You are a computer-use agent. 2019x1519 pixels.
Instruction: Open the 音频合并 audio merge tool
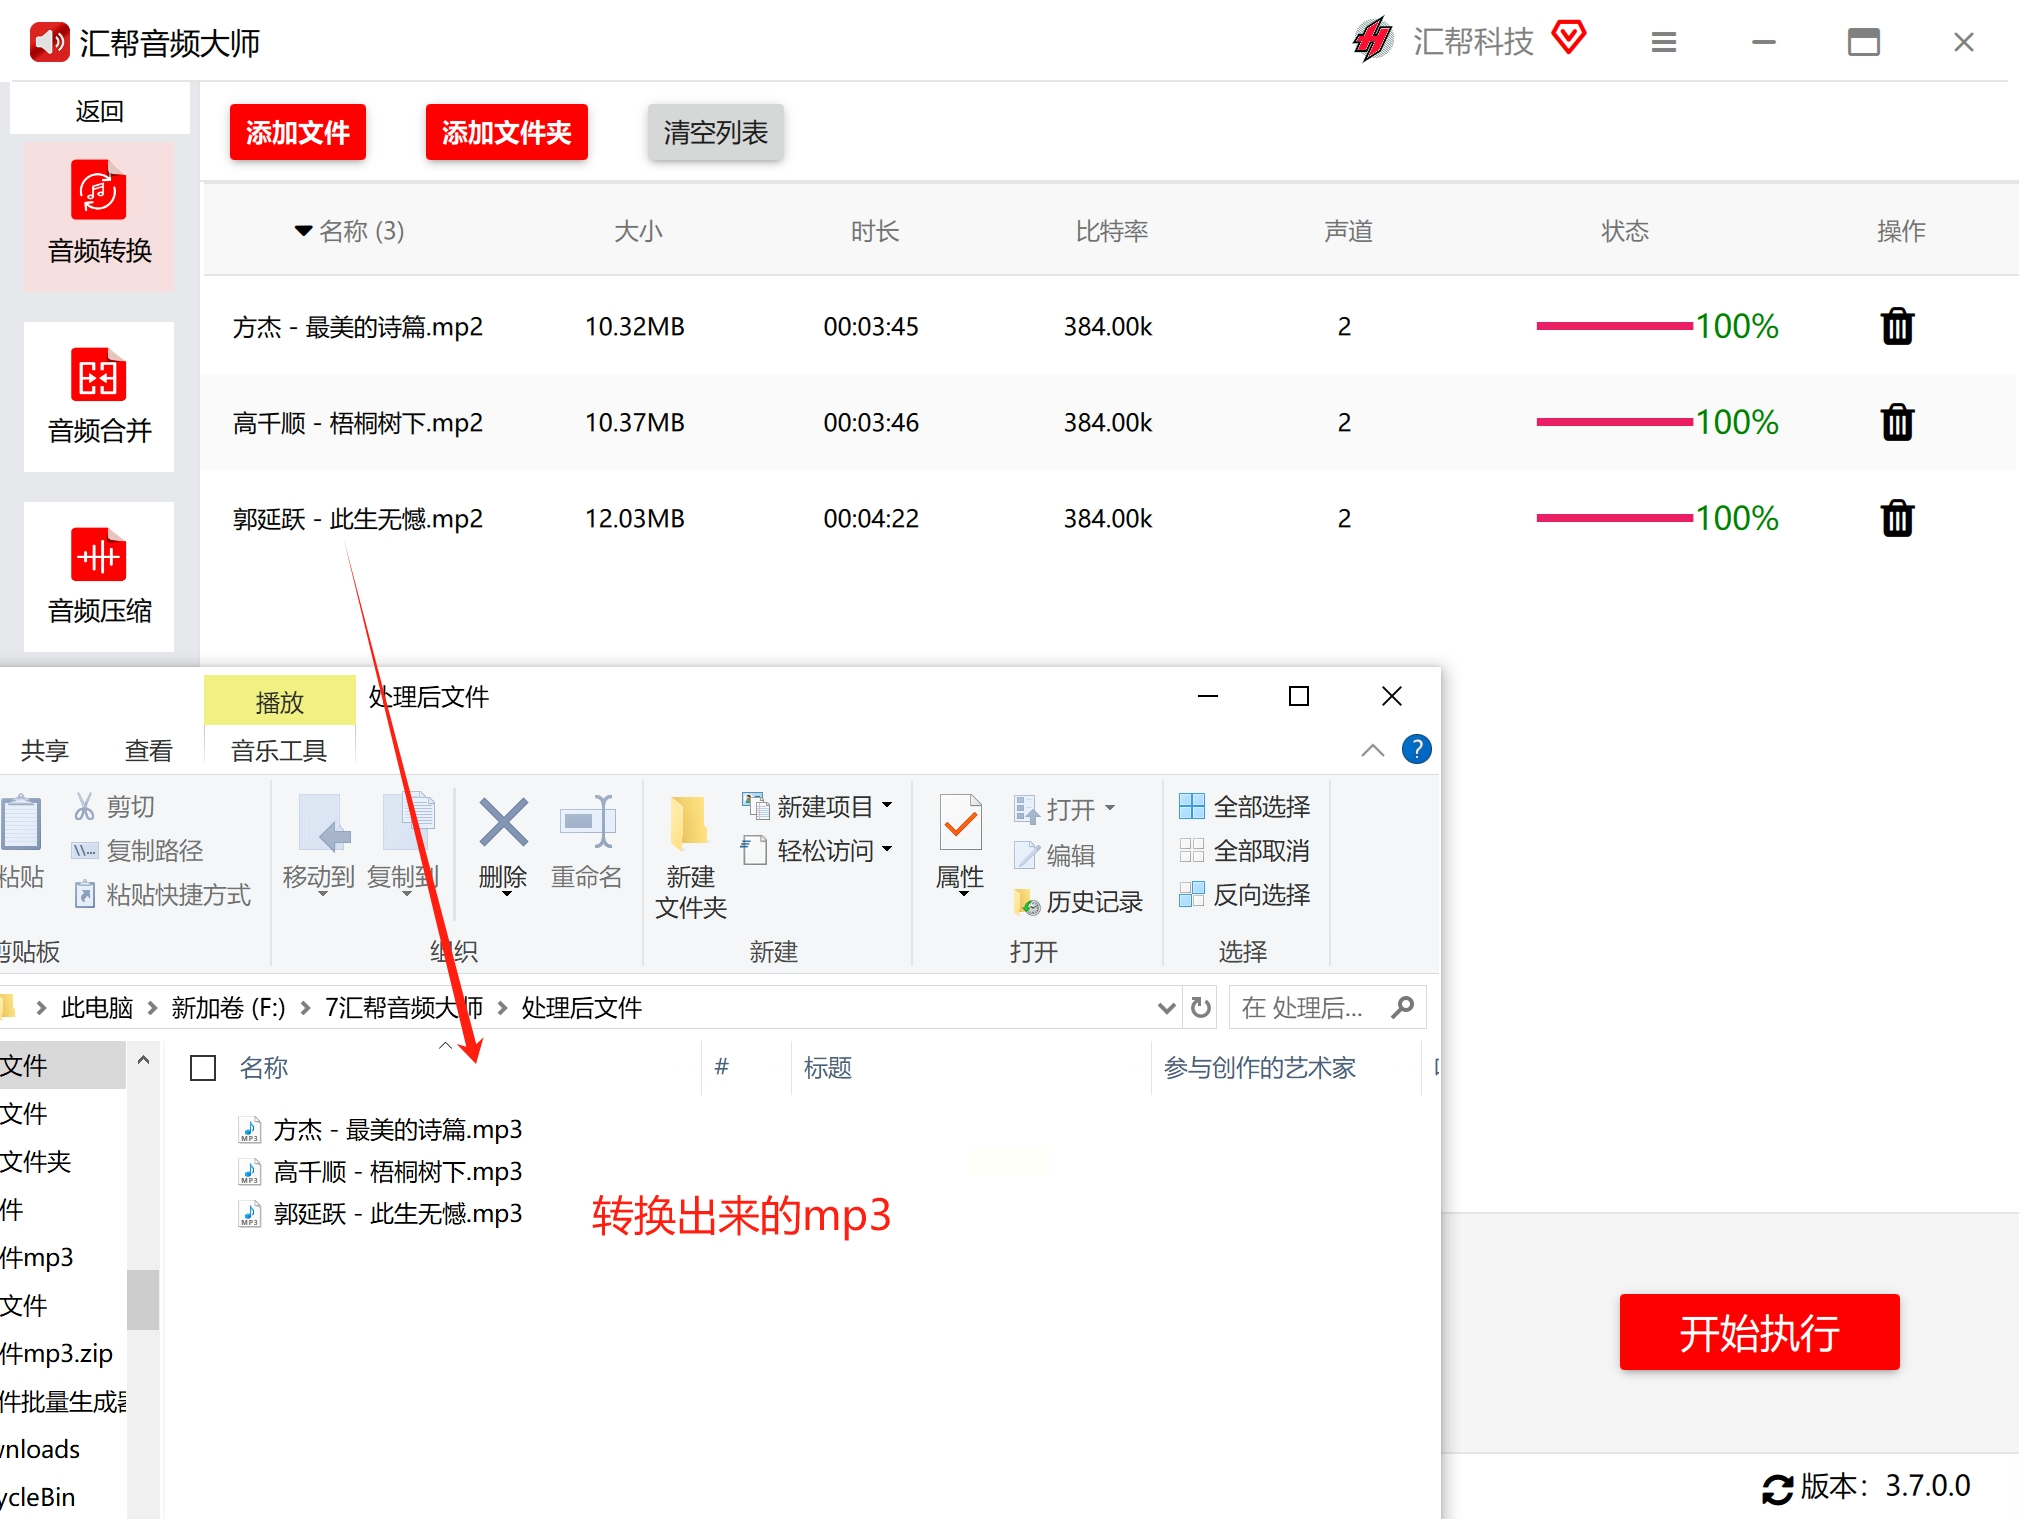[x=99, y=396]
